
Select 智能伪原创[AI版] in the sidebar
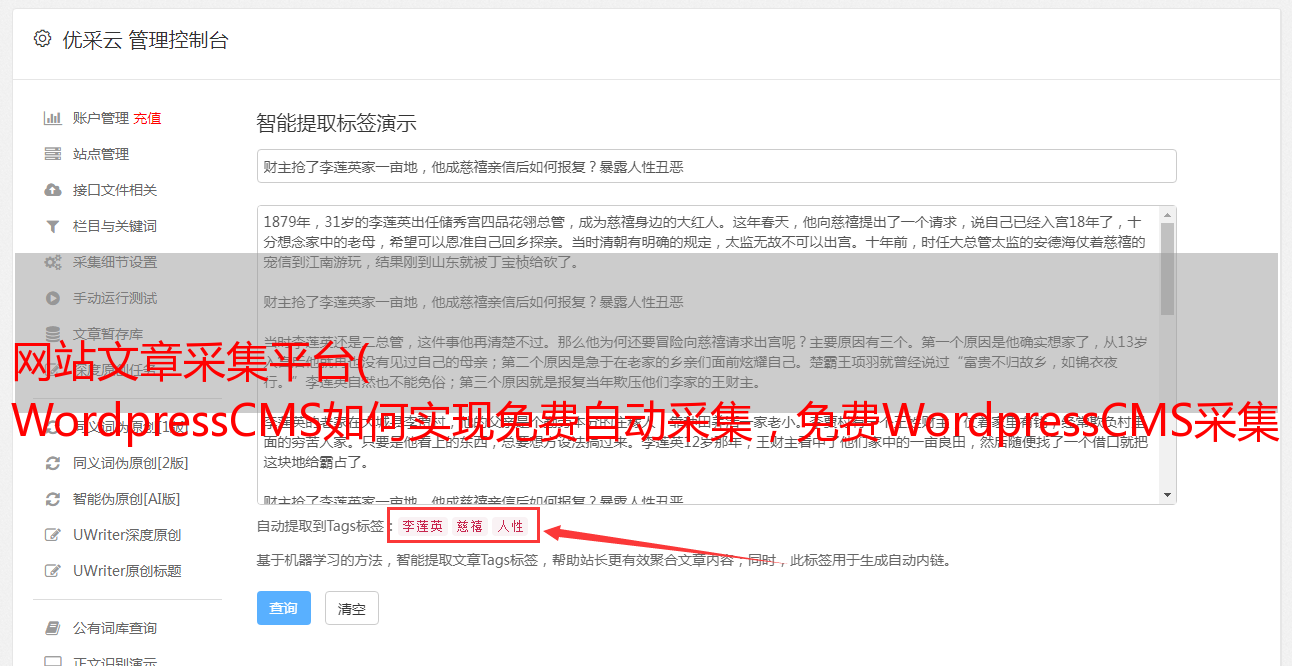127,499
